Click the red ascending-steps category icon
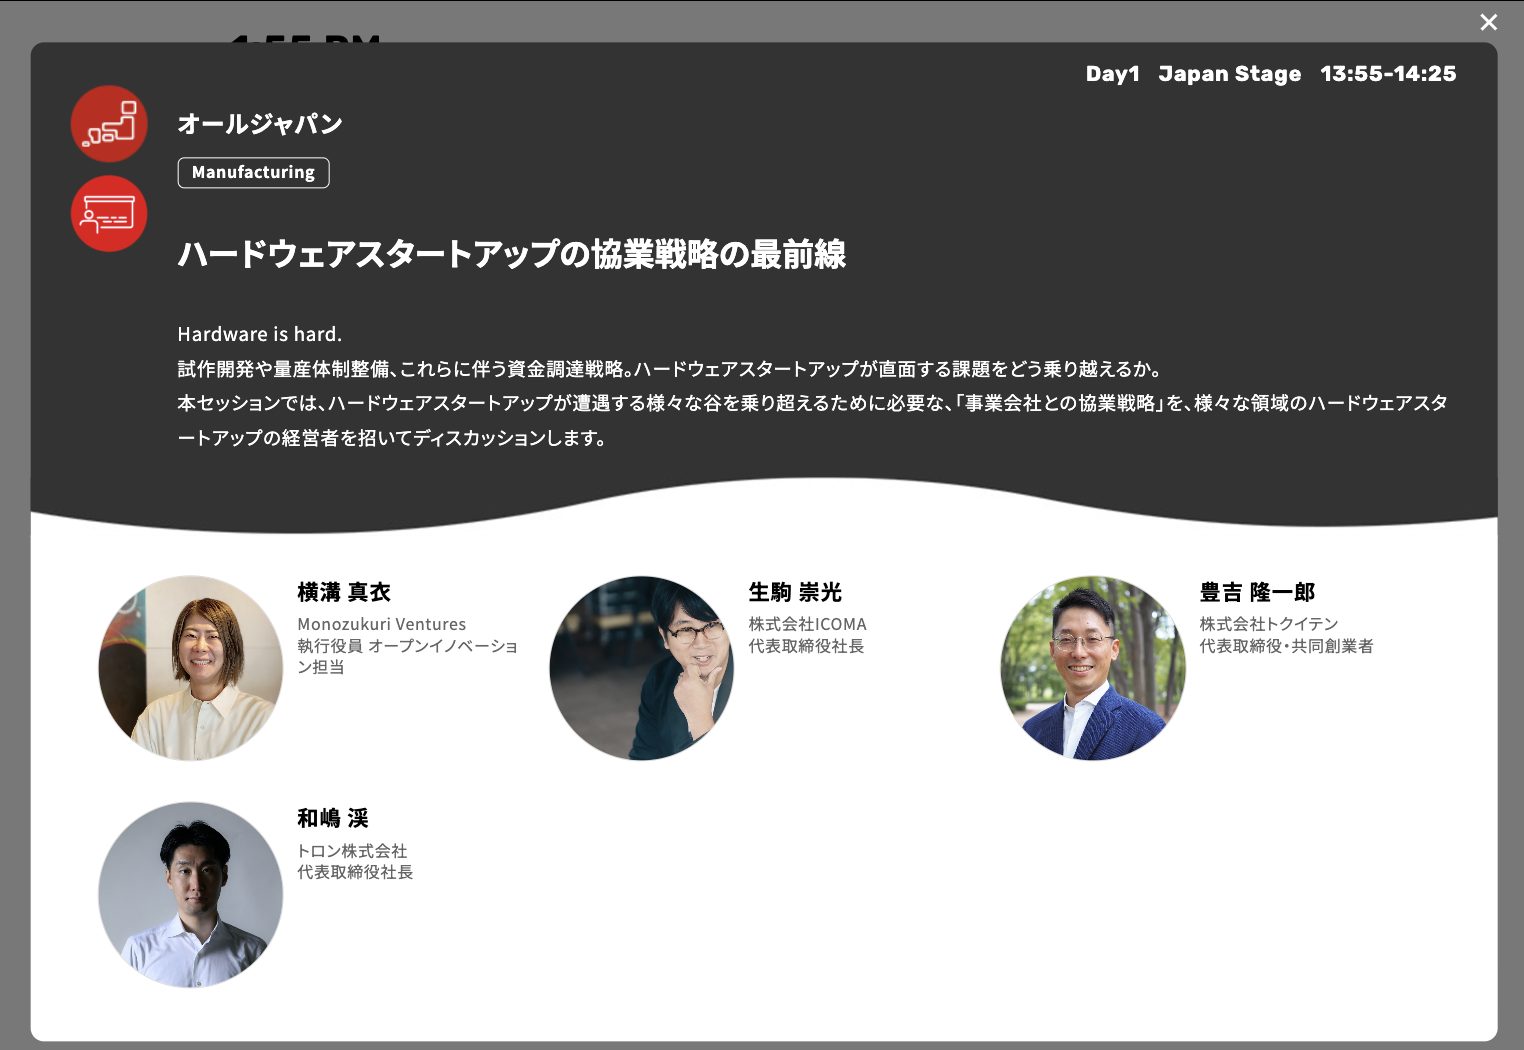 pyautogui.click(x=109, y=124)
